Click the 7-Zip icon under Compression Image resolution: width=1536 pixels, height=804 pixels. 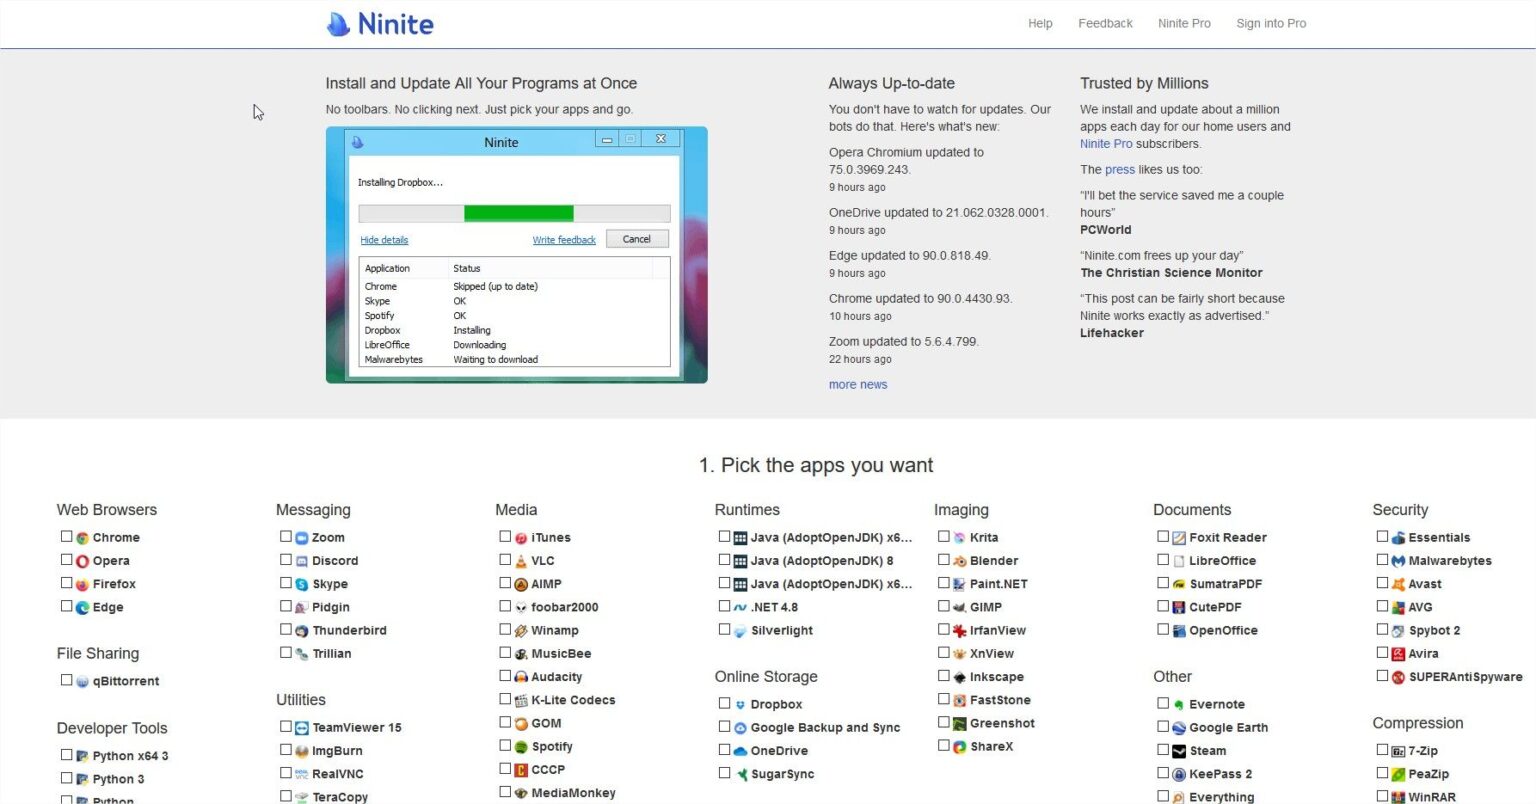pos(1397,750)
